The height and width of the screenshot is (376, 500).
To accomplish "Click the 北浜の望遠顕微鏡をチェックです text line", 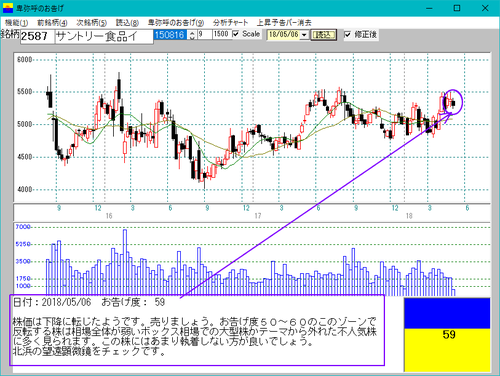I will (89, 352).
